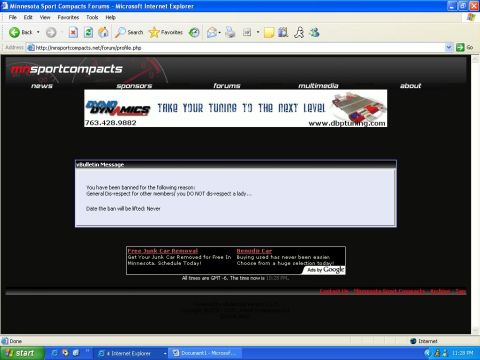480x360 pixels.
Task: Open the Favorites star toolbar button
Action: pyautogui.click(x=166, y=32)
